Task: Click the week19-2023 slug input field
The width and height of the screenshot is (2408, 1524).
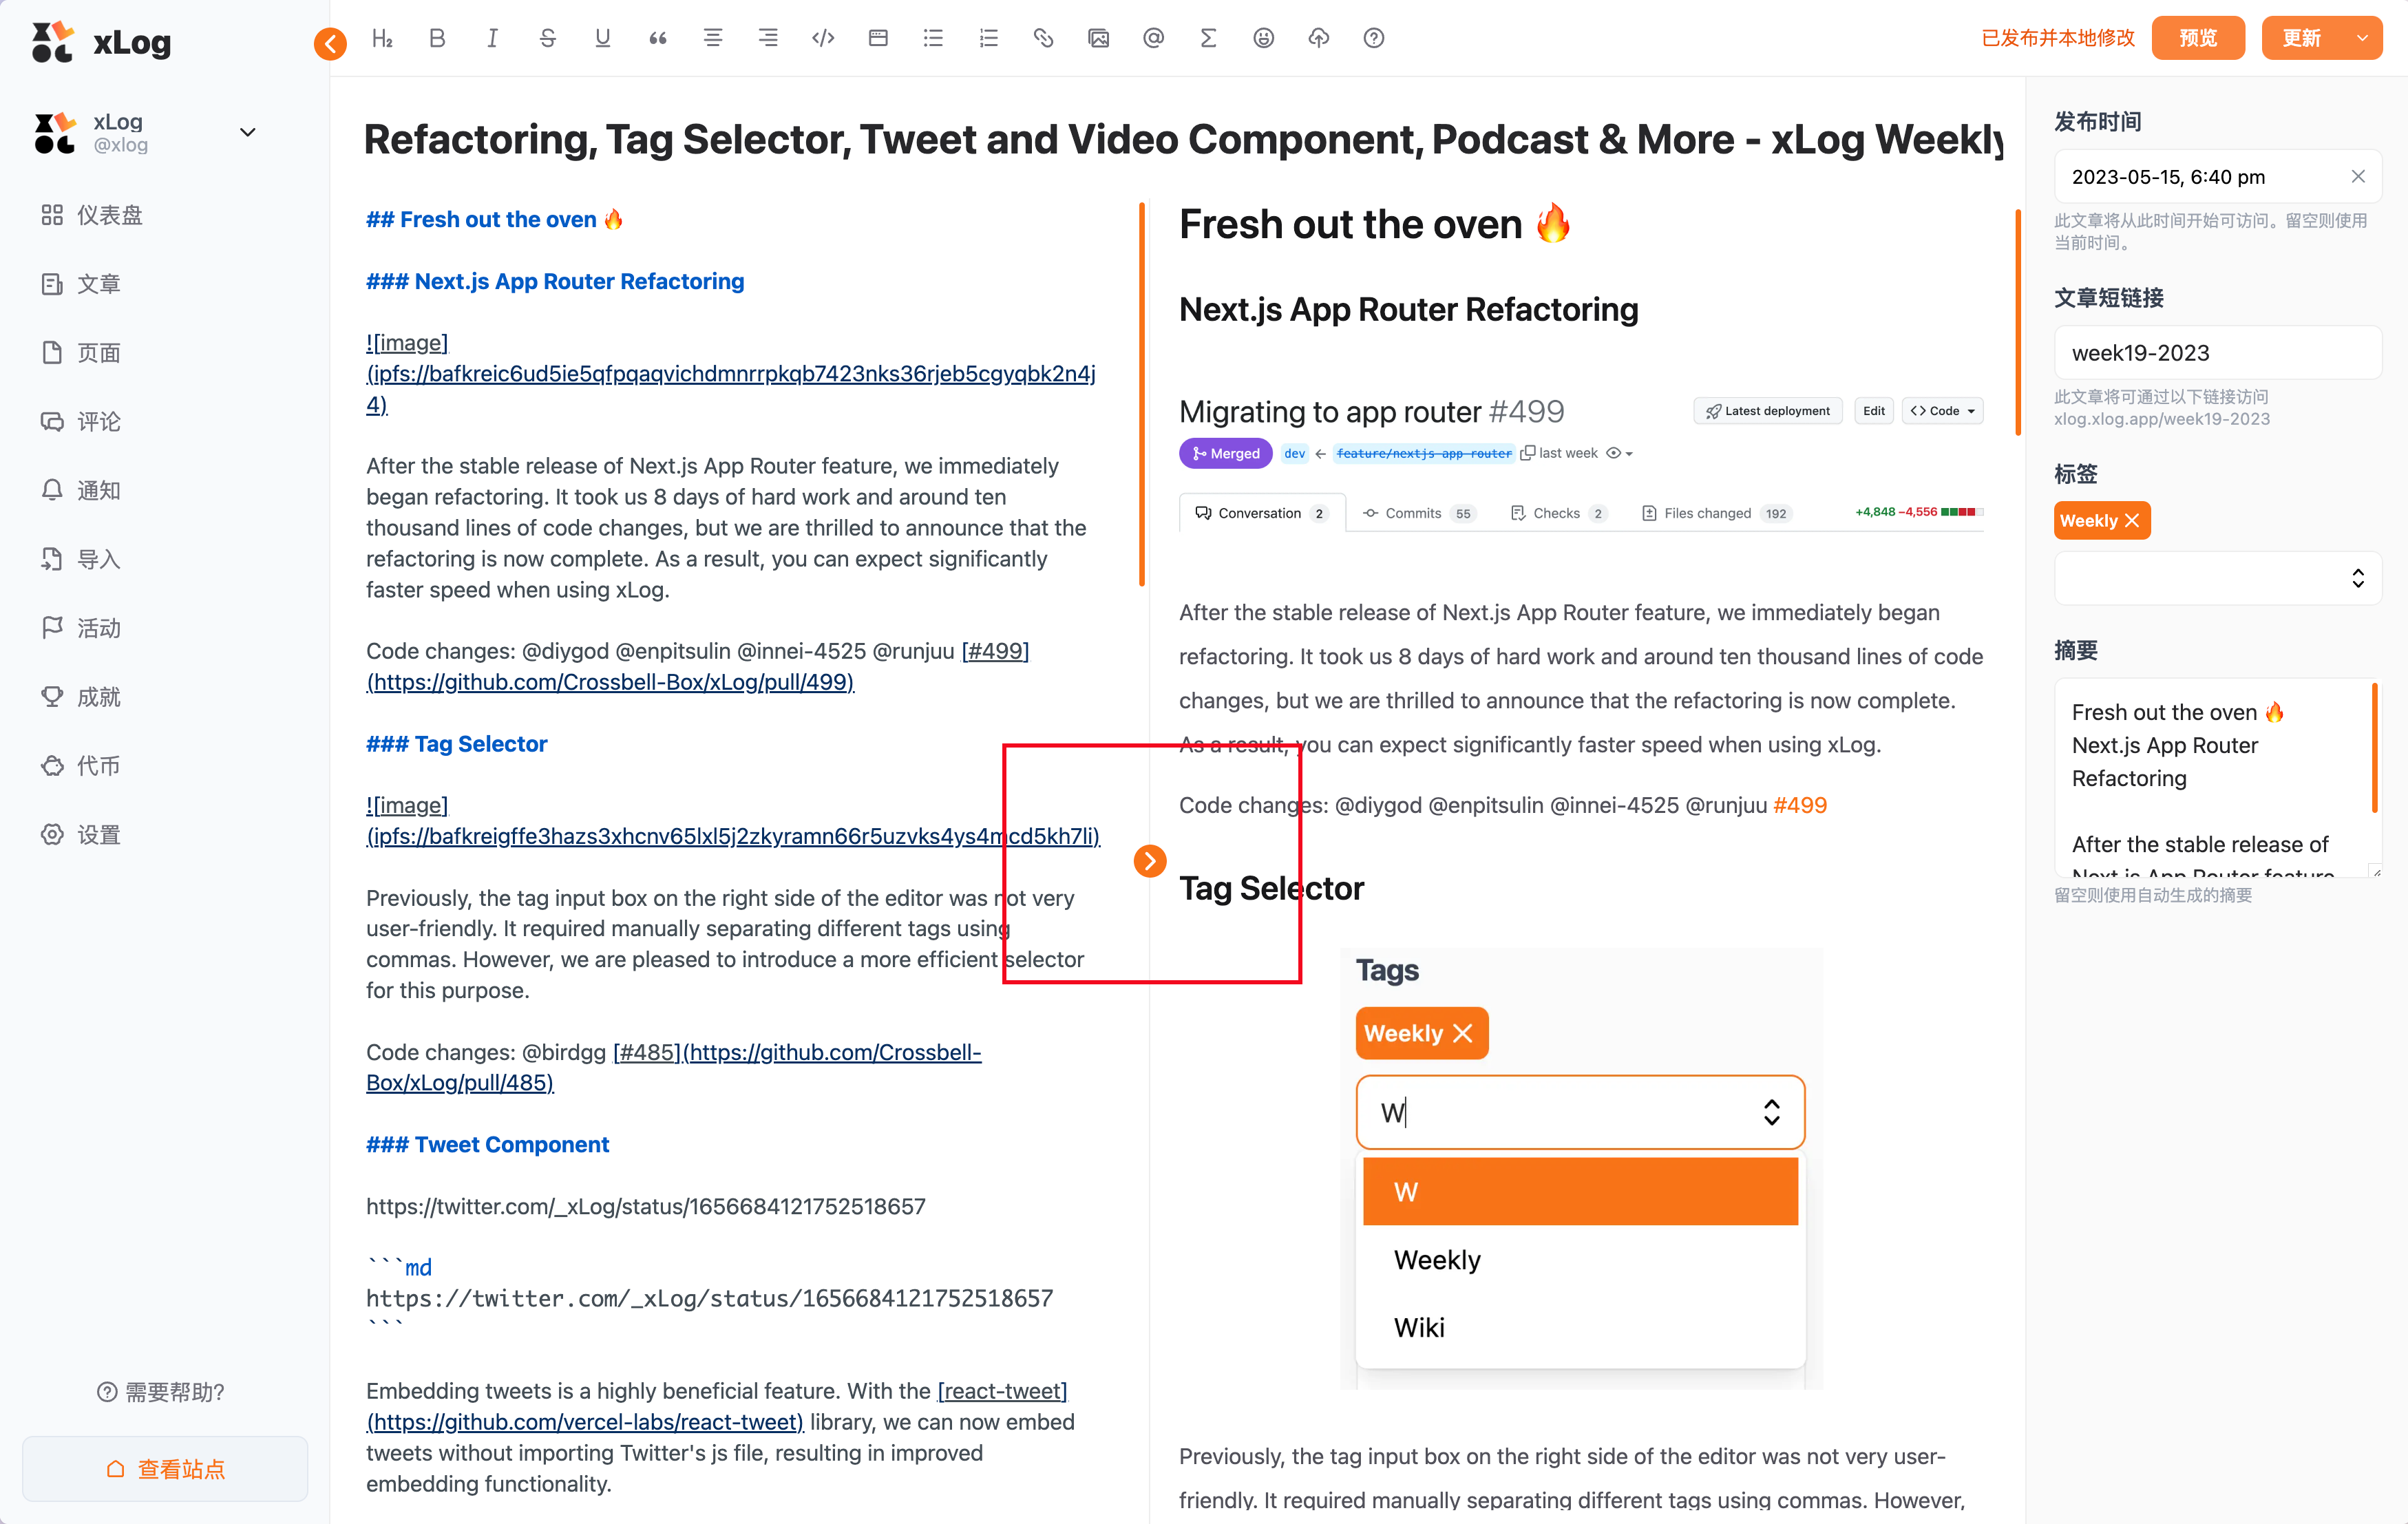Action: (2217, 353)
